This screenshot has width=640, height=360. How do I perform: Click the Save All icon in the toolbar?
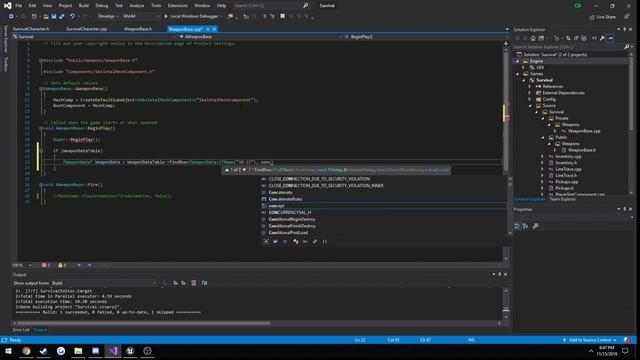click(x=62, y=16)
